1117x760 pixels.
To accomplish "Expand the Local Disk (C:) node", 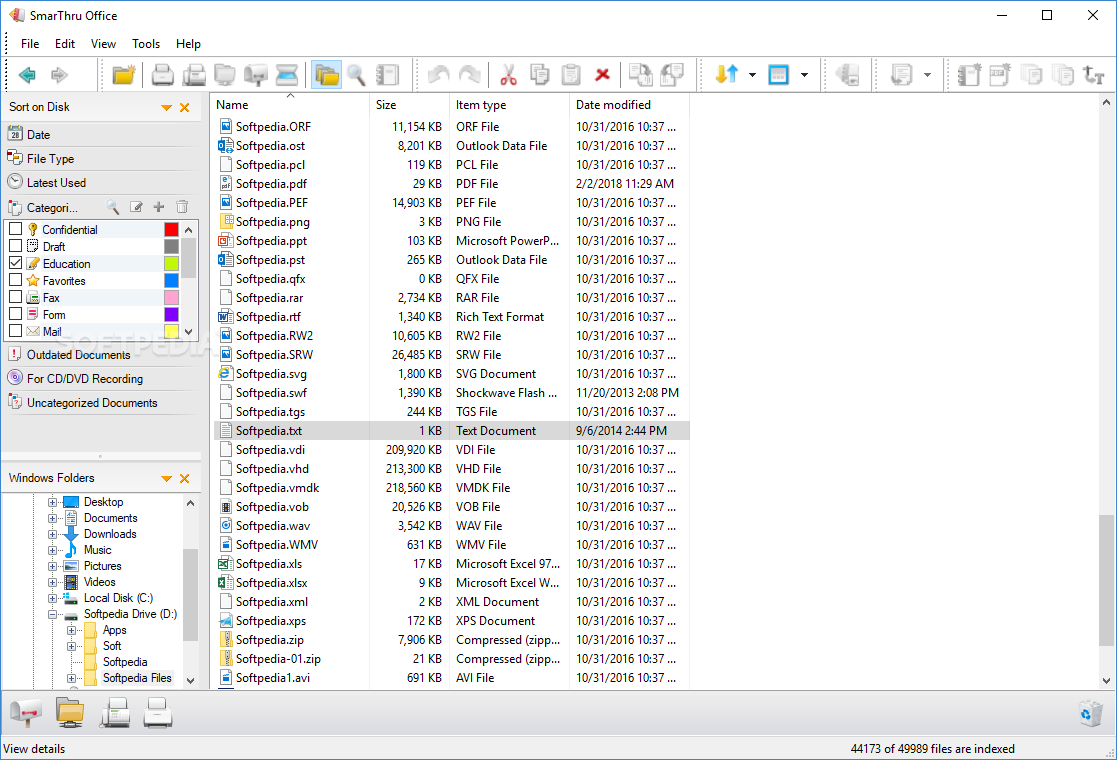I will tap(52, 598).
